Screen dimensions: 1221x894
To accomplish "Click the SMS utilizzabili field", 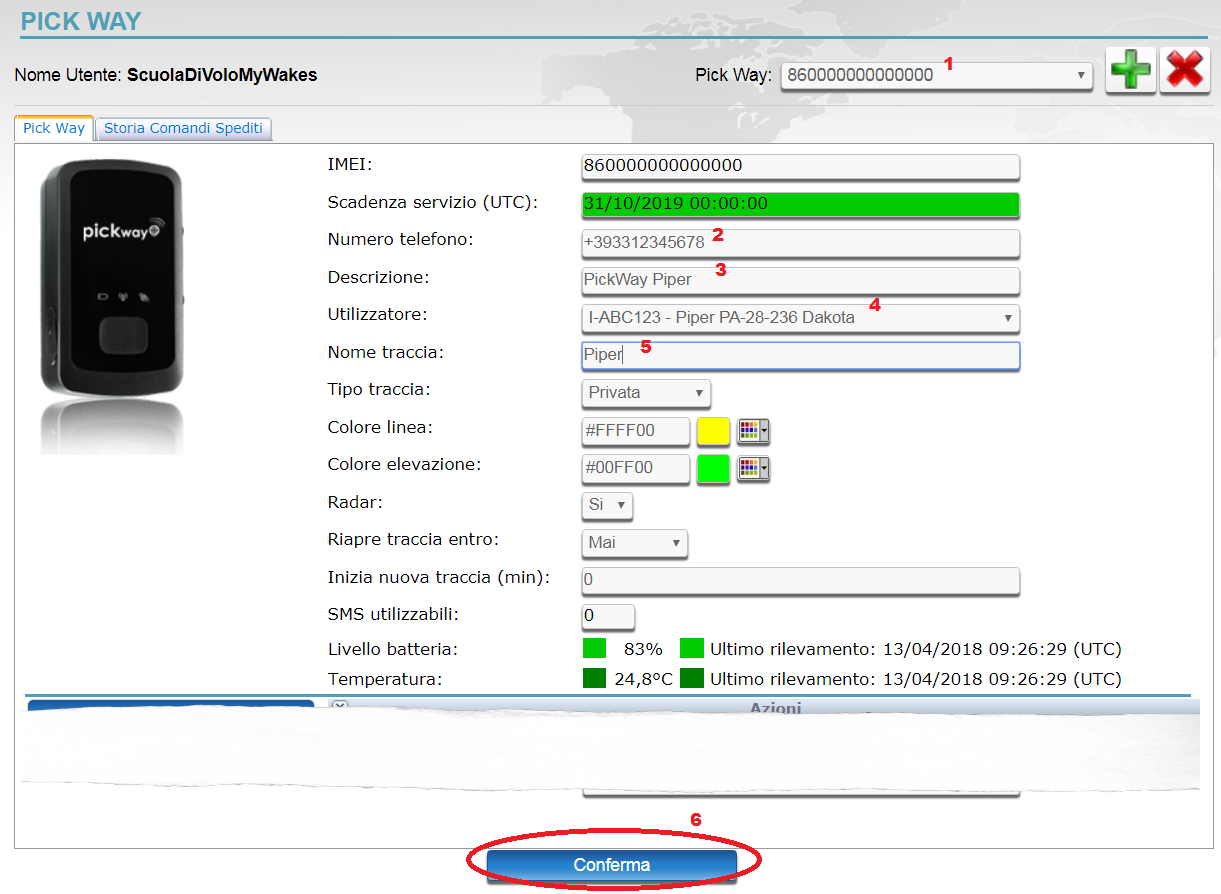I will (x=608, y=616).
